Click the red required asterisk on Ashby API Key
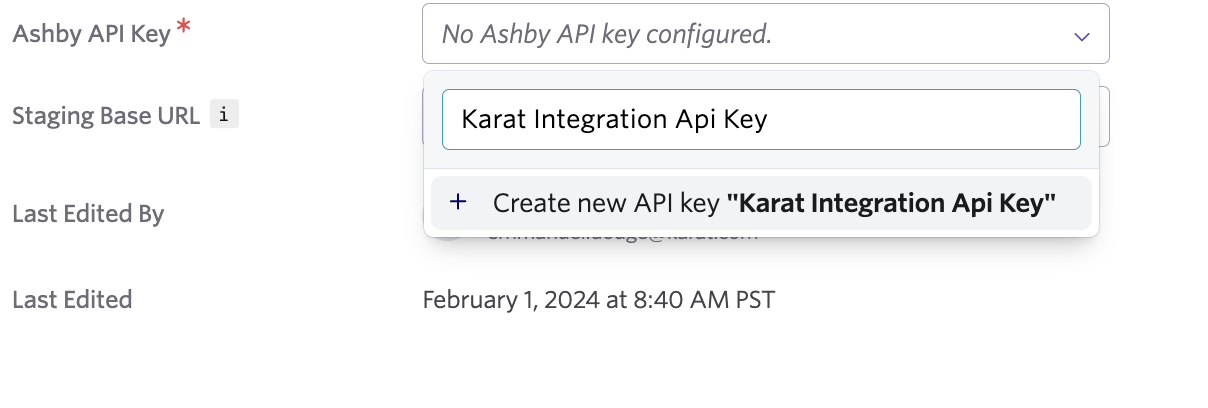This screenshot has width=1208, height=408. coord(184,28)
